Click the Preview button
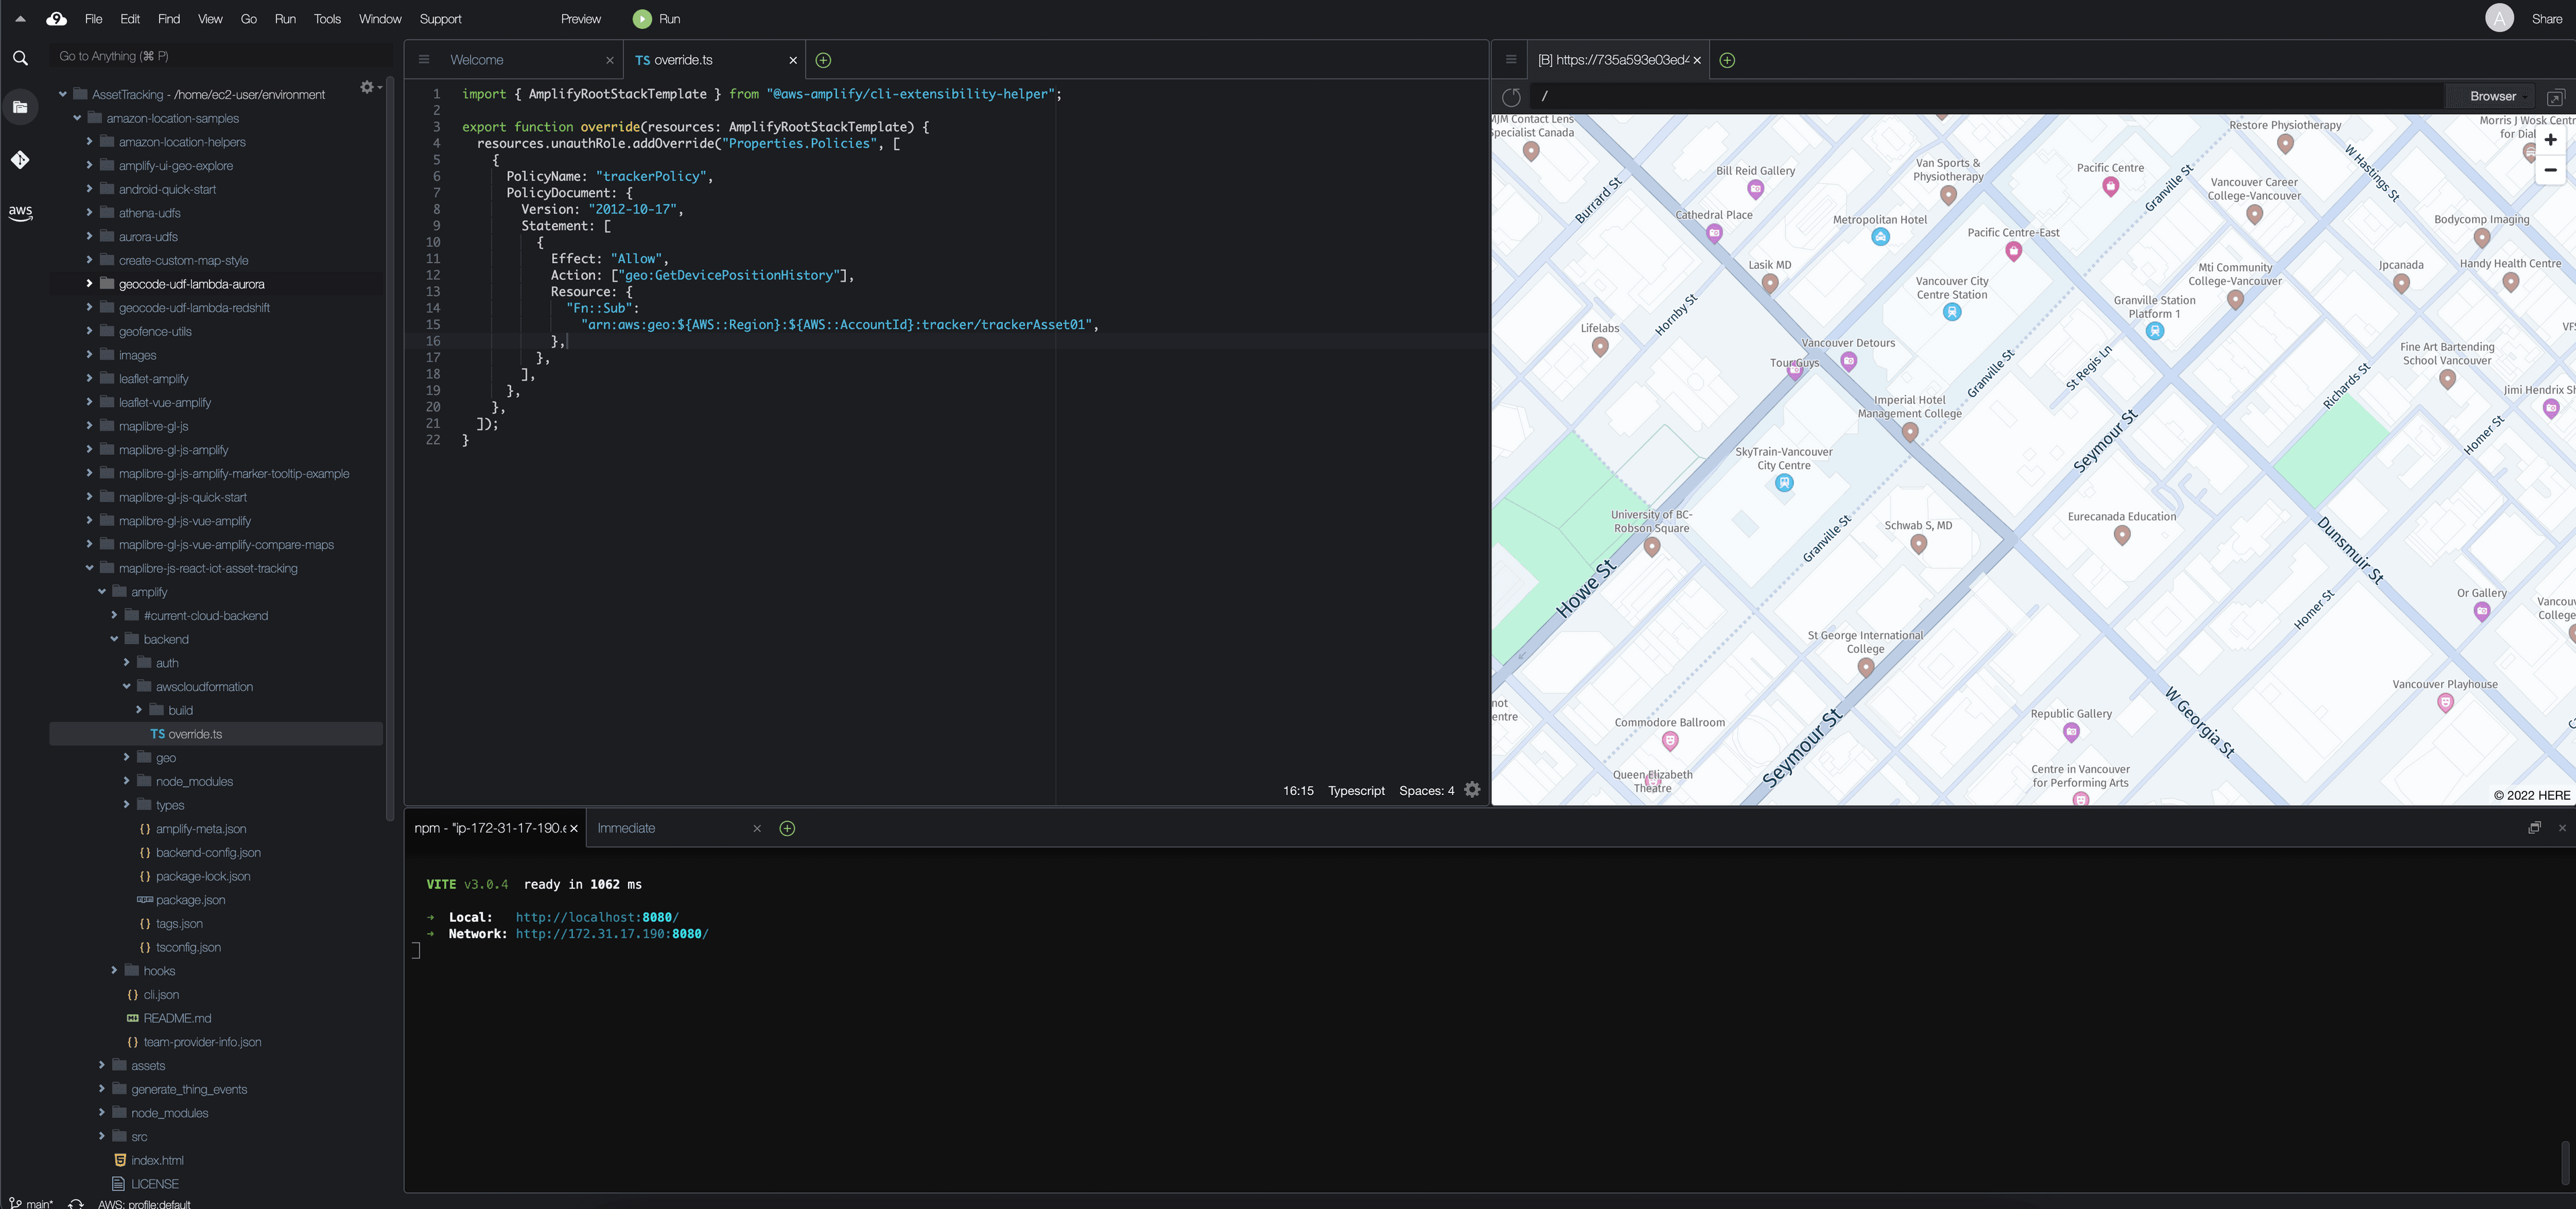Image resolution: width=2576 pixels, height=1209 pixels. (581, 19)
